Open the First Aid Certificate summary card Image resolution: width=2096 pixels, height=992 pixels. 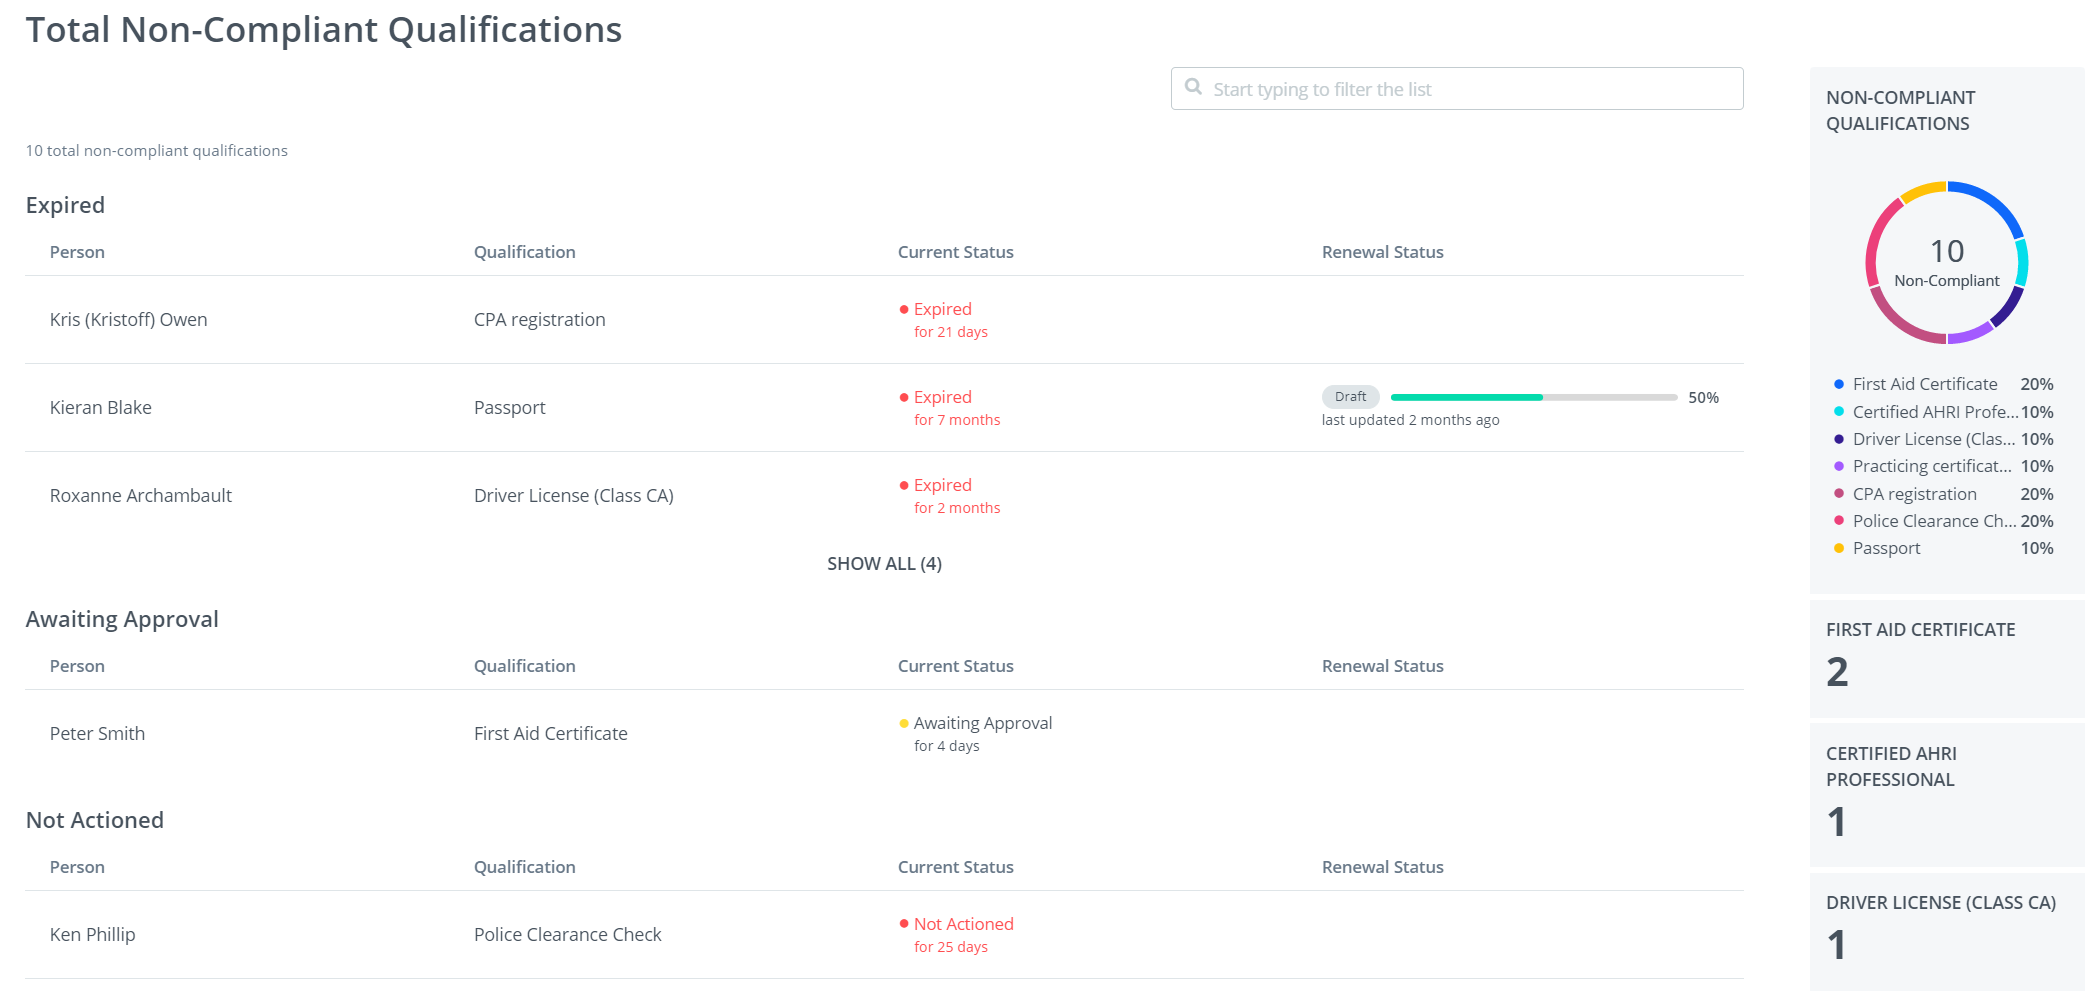(1946, 657)
